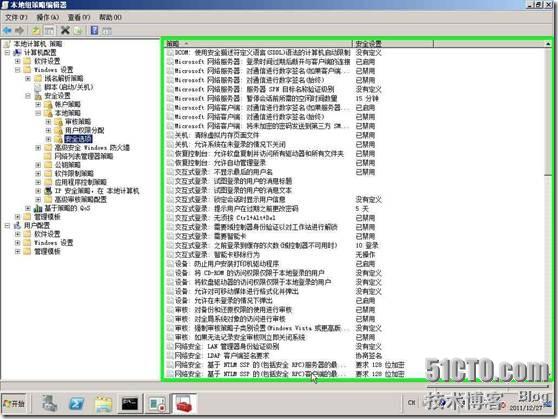Image resolution: width=558 pixels, height=419 pixels.
Task: Click the Export List toolbar icon
Action: [78, 31]
